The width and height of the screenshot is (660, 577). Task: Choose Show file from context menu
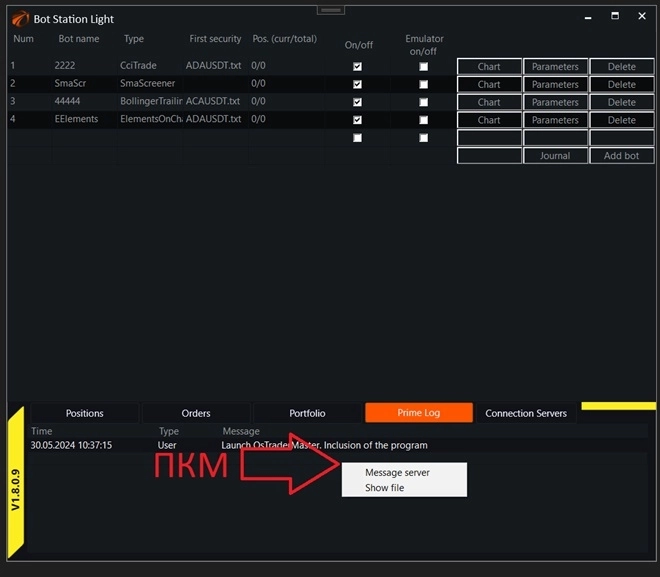click(x=385, y=487)
